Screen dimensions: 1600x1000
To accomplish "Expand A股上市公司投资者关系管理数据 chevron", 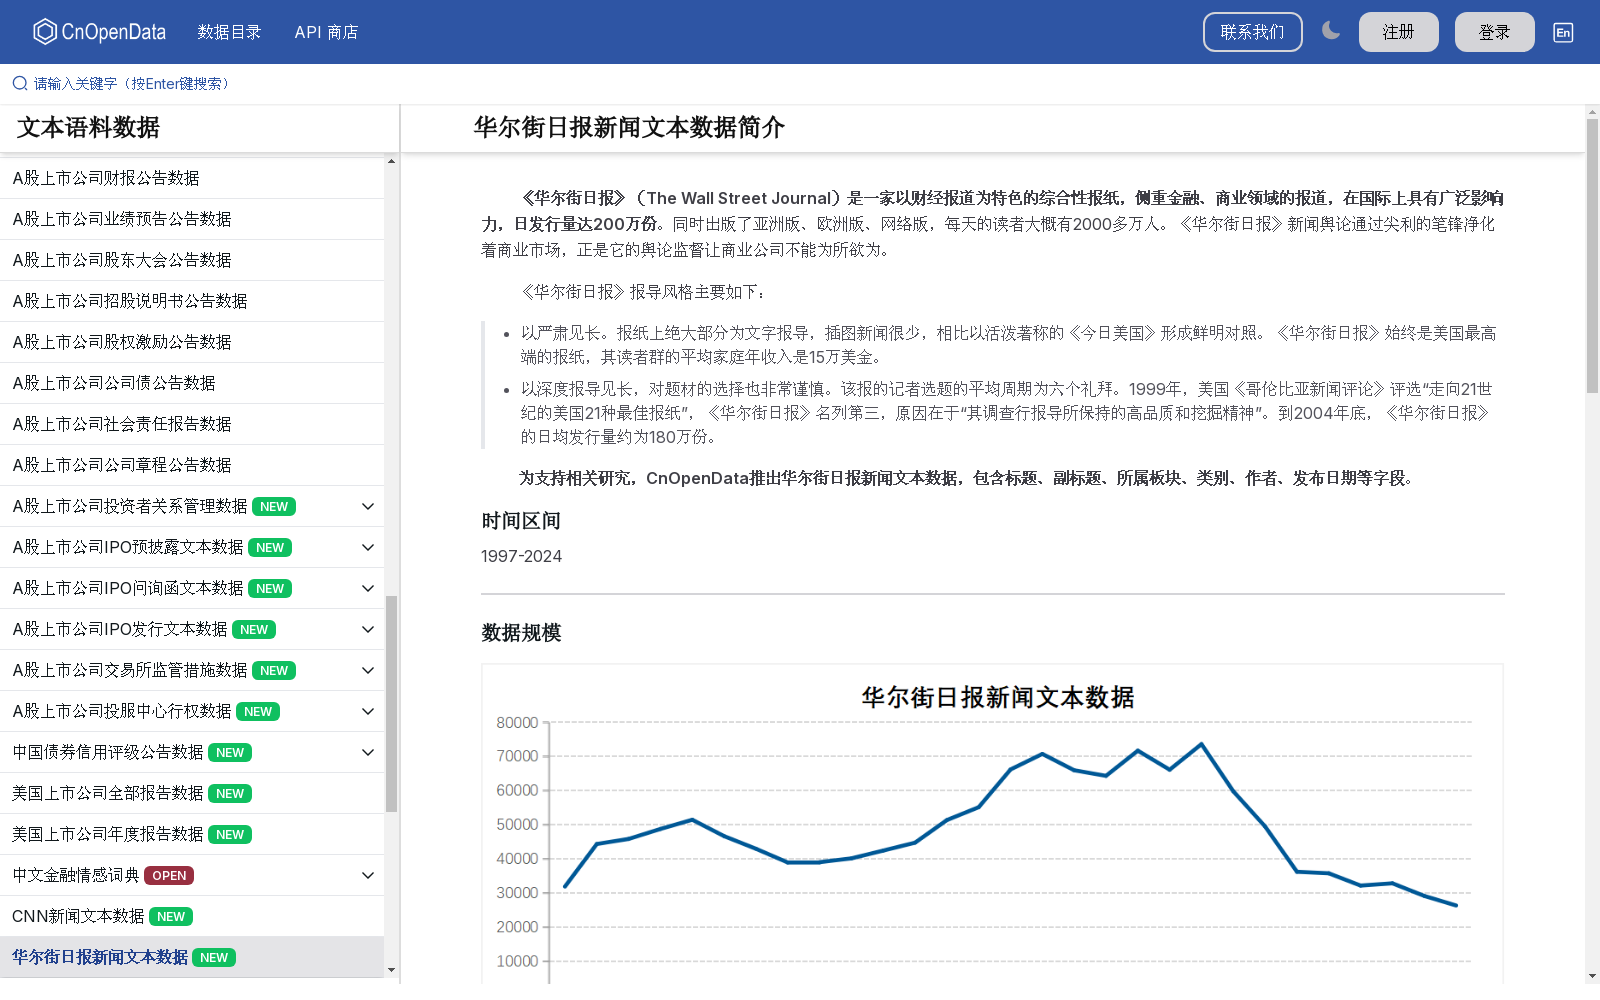I will click(x=368, y=506).
